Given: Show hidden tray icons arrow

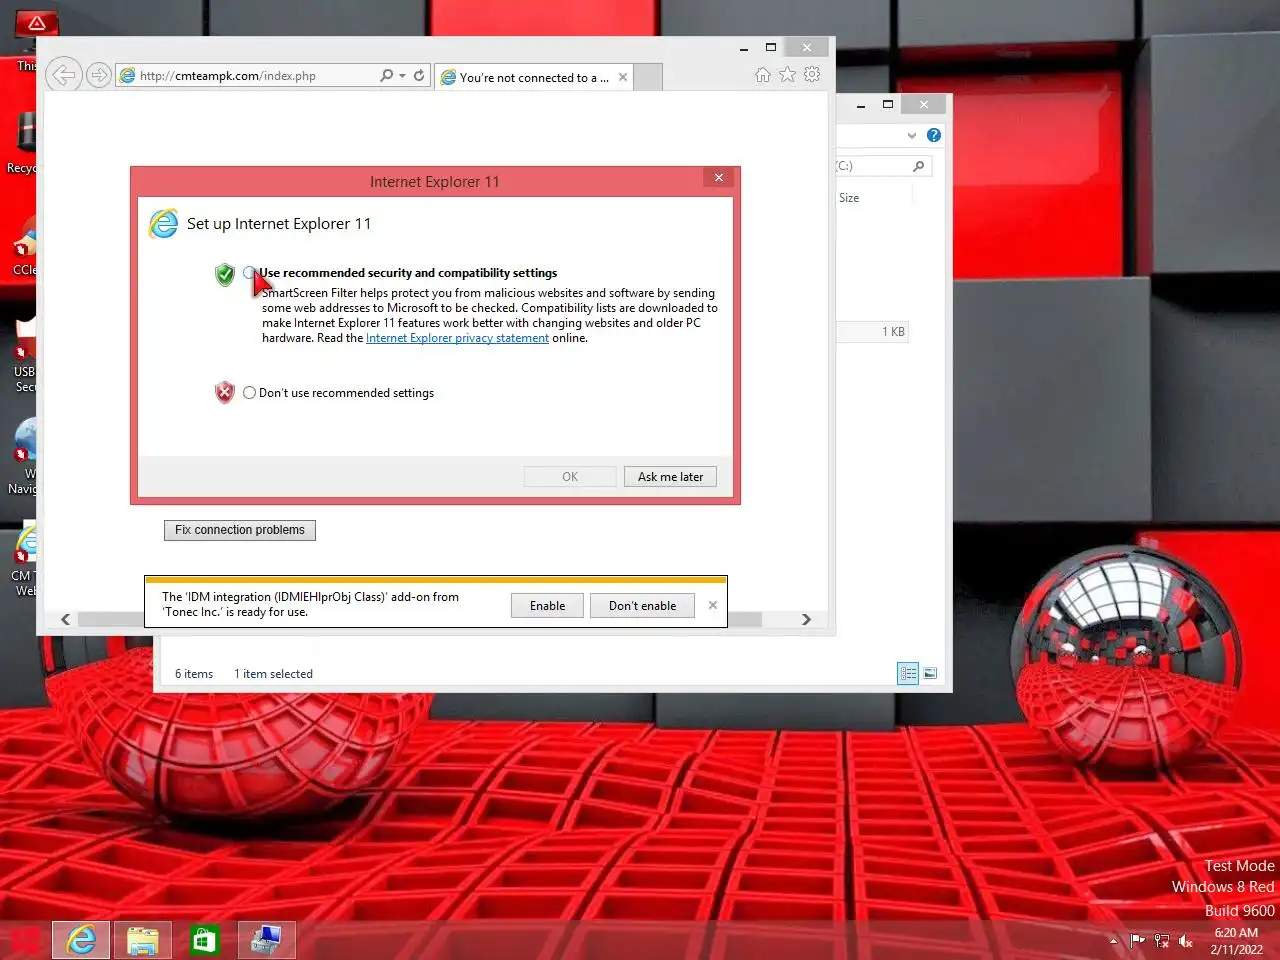Looking at the screenshot, I should tap(1113, 941).
